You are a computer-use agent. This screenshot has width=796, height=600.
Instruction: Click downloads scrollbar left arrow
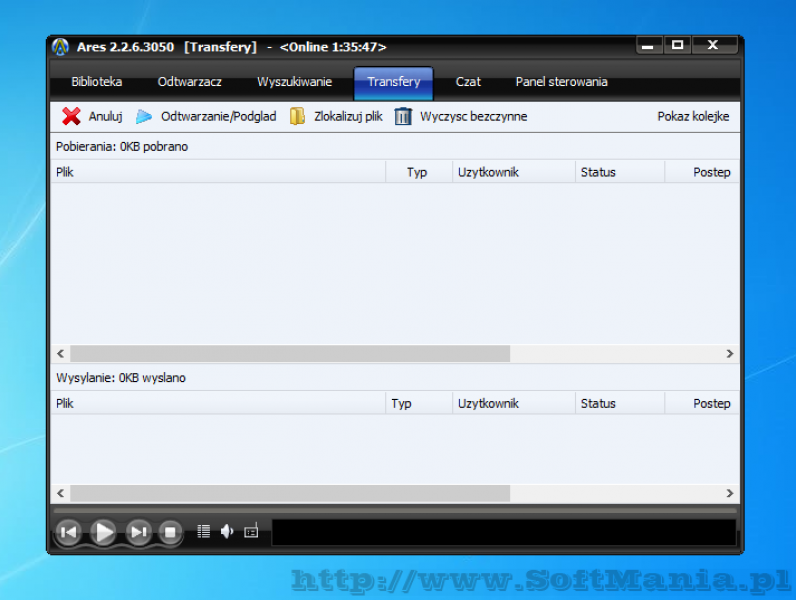[60, 354]
